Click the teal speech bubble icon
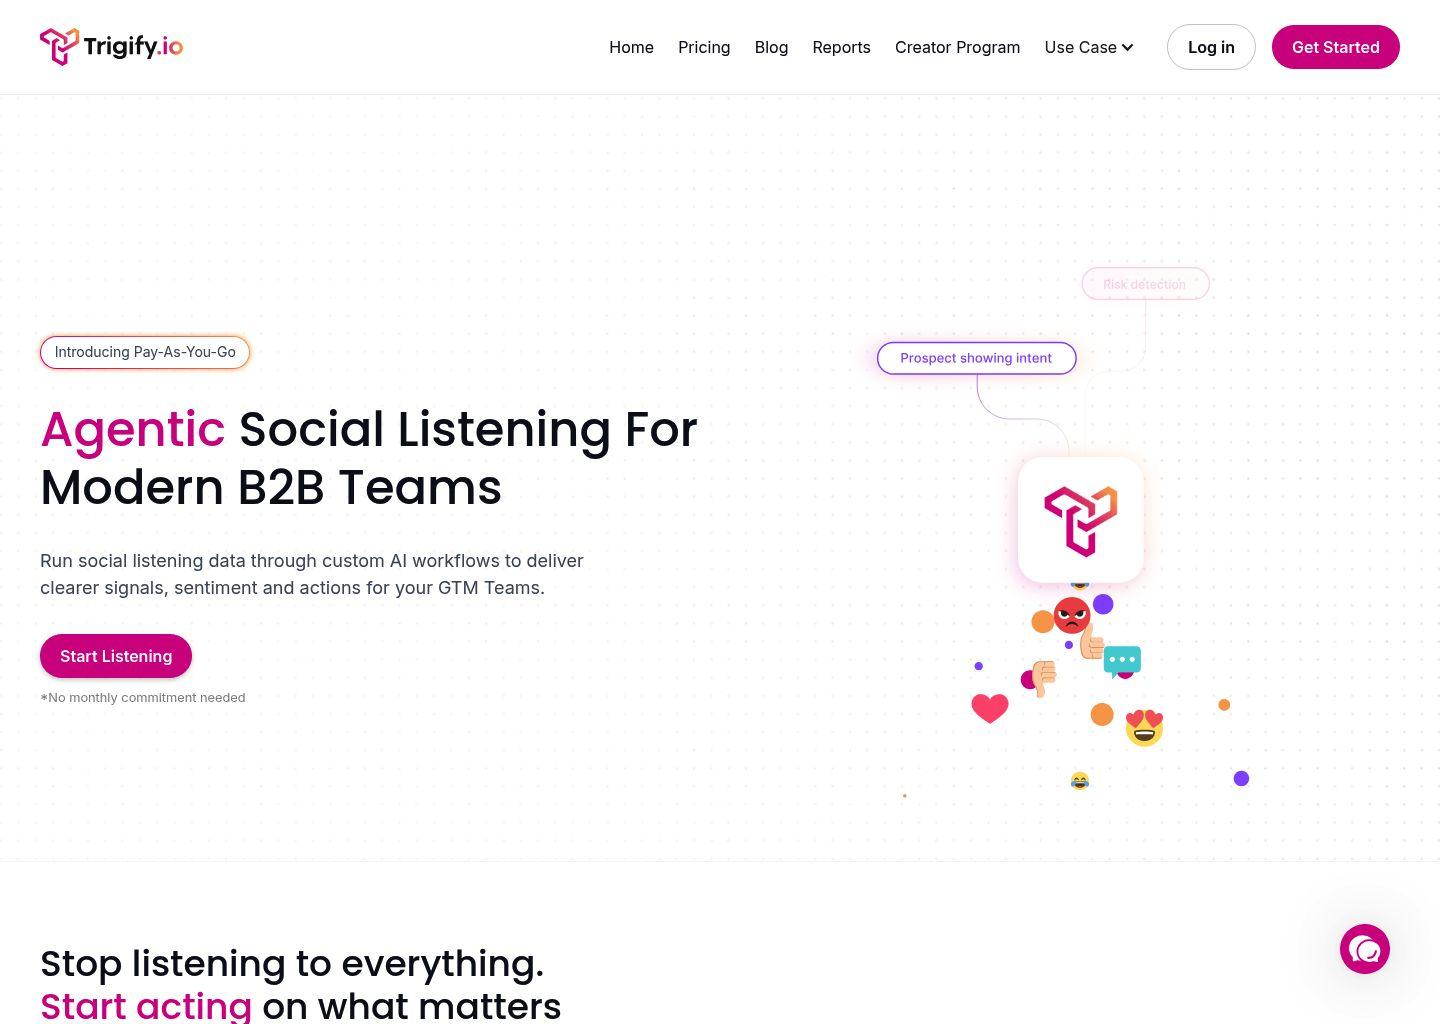 coord(1122,660)
